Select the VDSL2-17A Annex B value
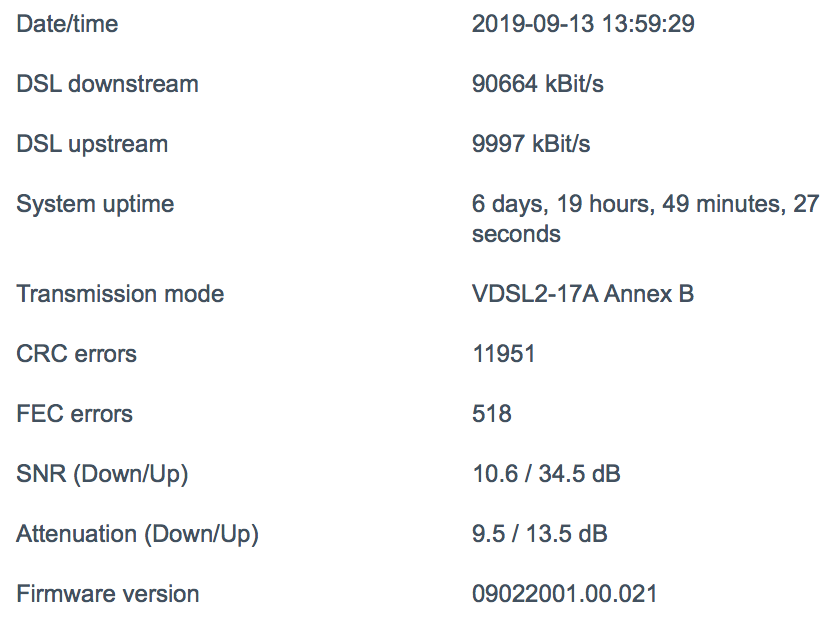This screenshot has width=838, height=626. point(583,294)
